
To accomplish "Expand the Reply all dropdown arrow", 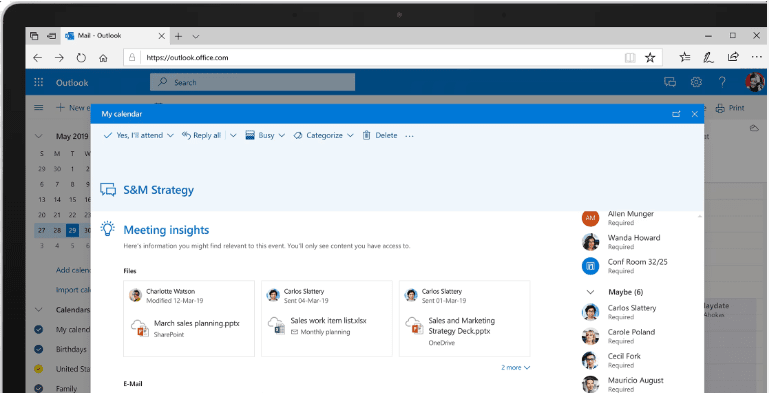I will tap(233, 135).
